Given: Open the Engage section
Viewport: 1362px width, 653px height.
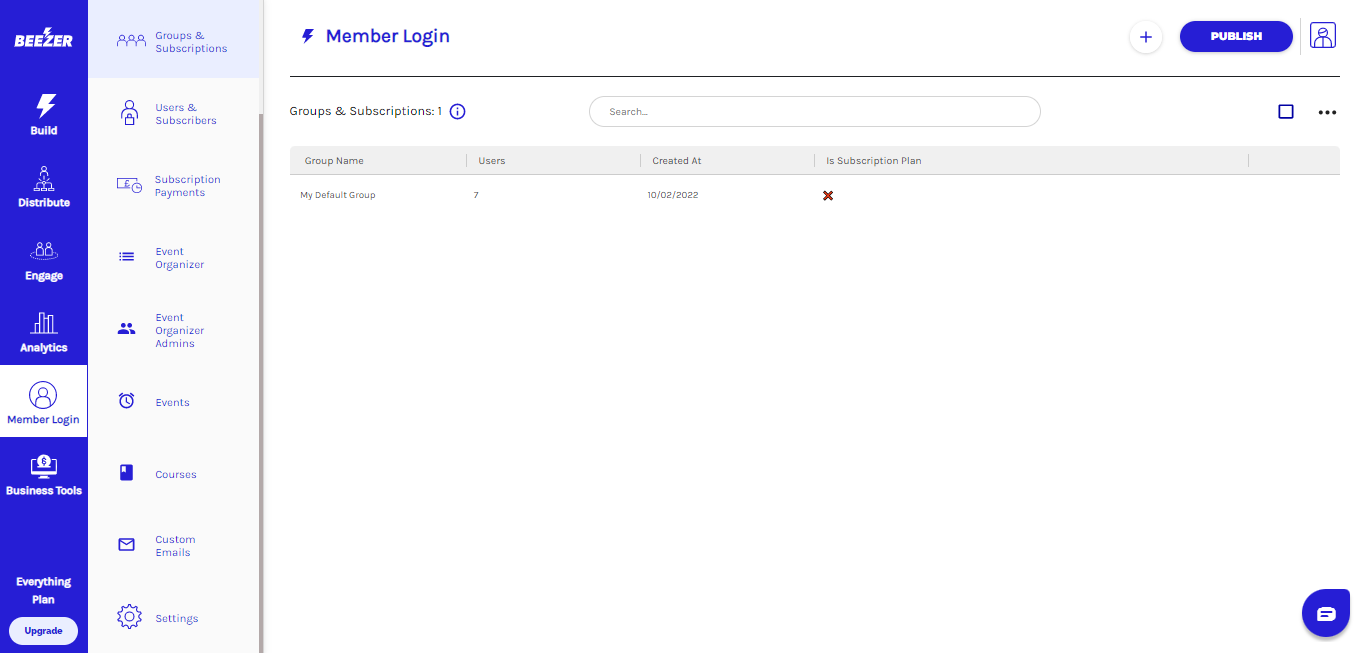Looking at the screenshot, I should (44, 260).
